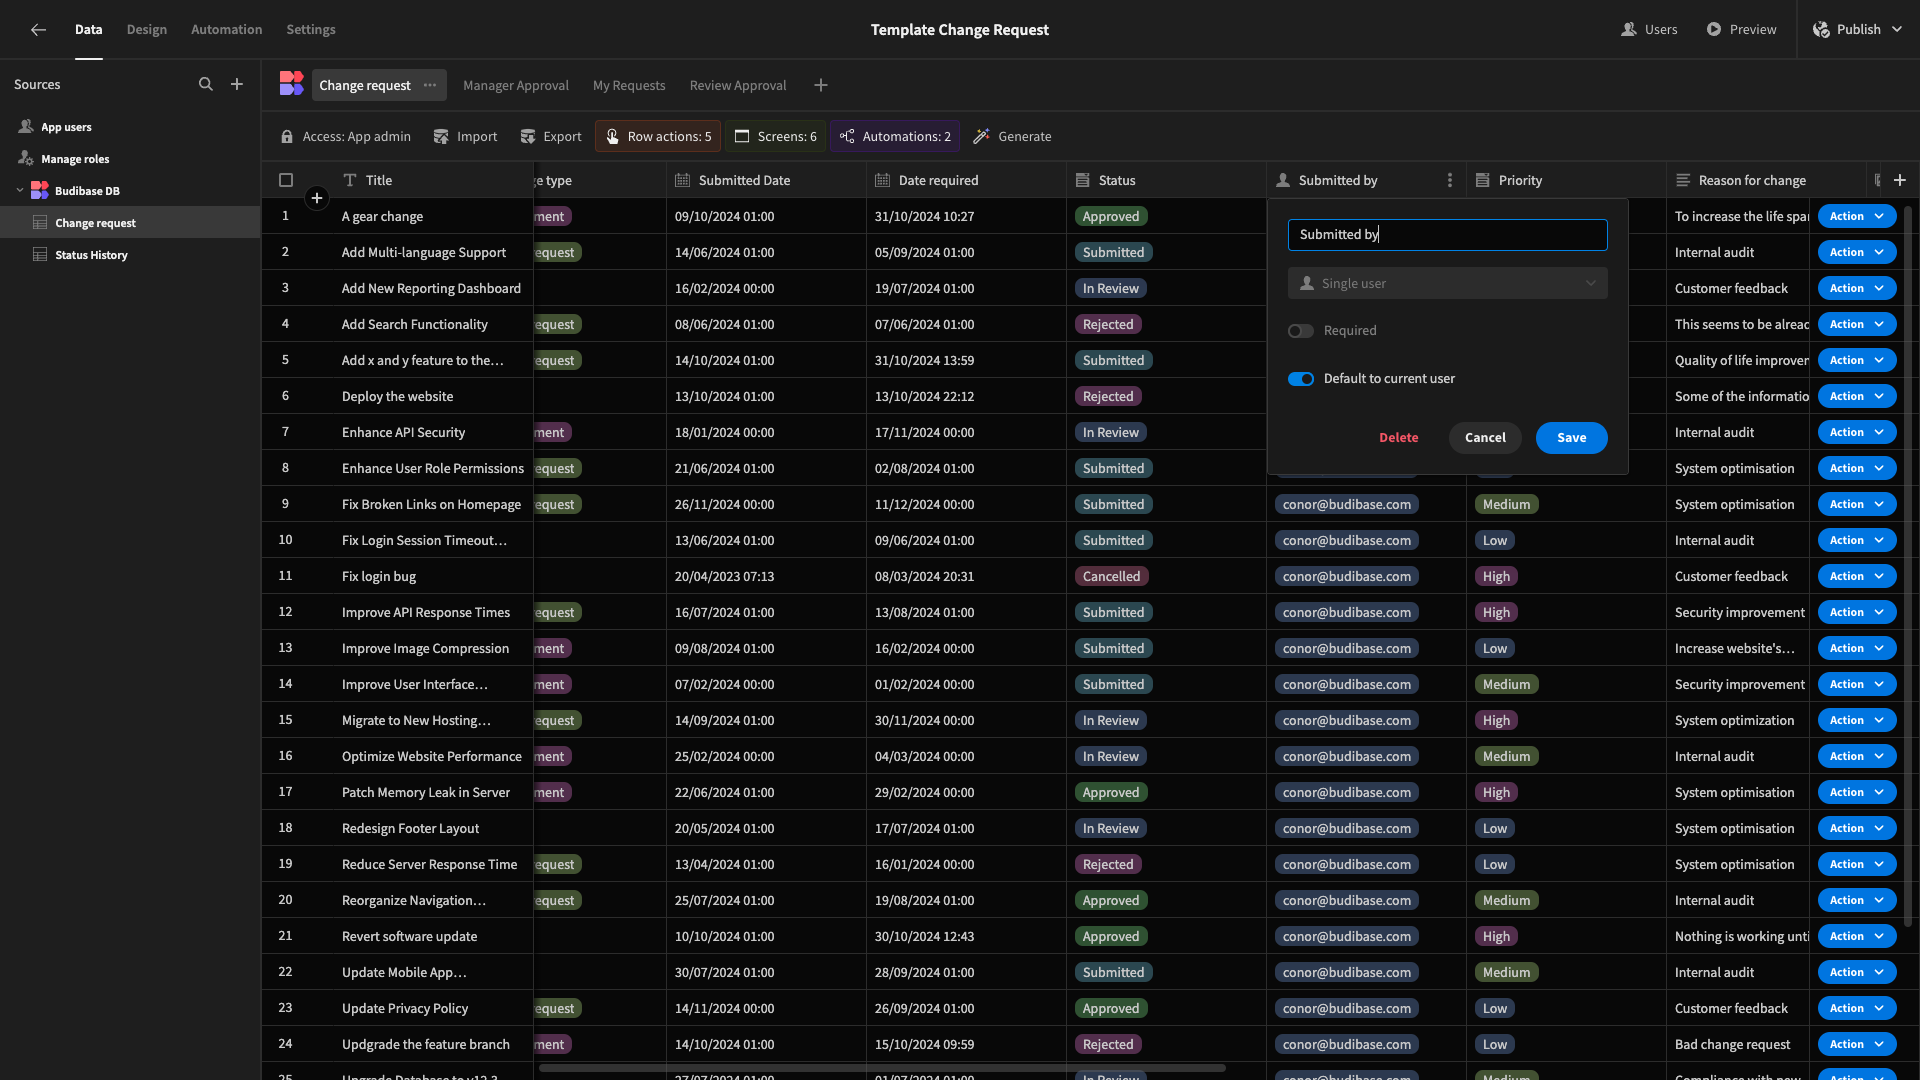Open the My Requests view tab
1920x1080 pixels.
point(629,86)
